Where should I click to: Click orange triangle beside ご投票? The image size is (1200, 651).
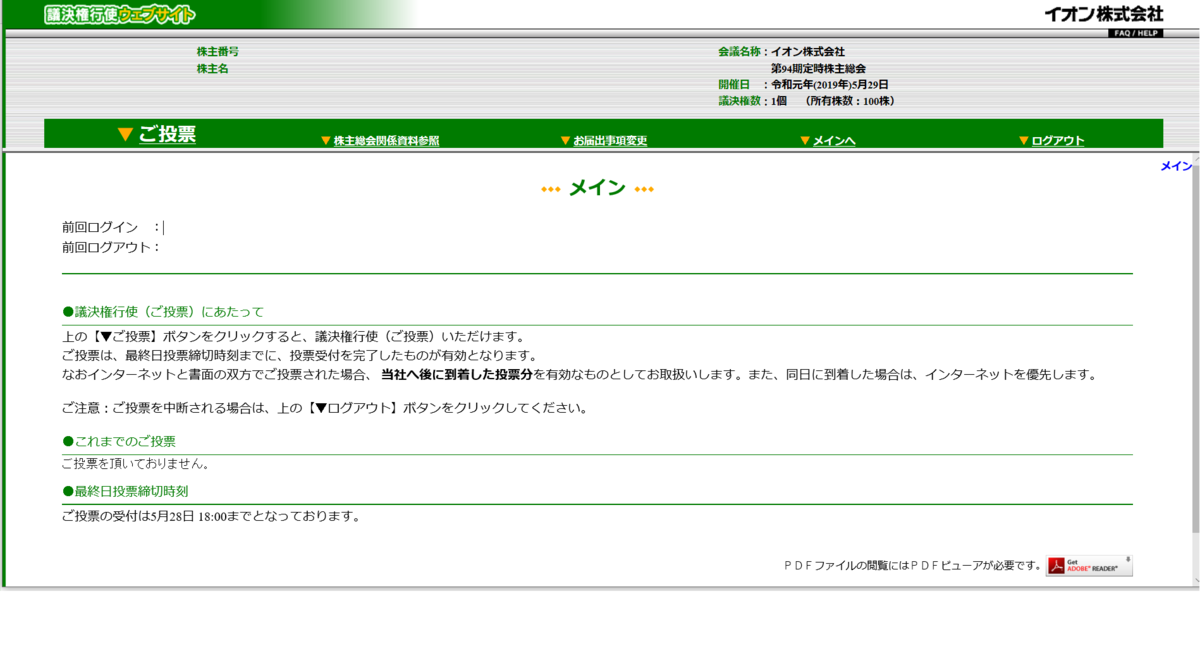tap(125, 134)
